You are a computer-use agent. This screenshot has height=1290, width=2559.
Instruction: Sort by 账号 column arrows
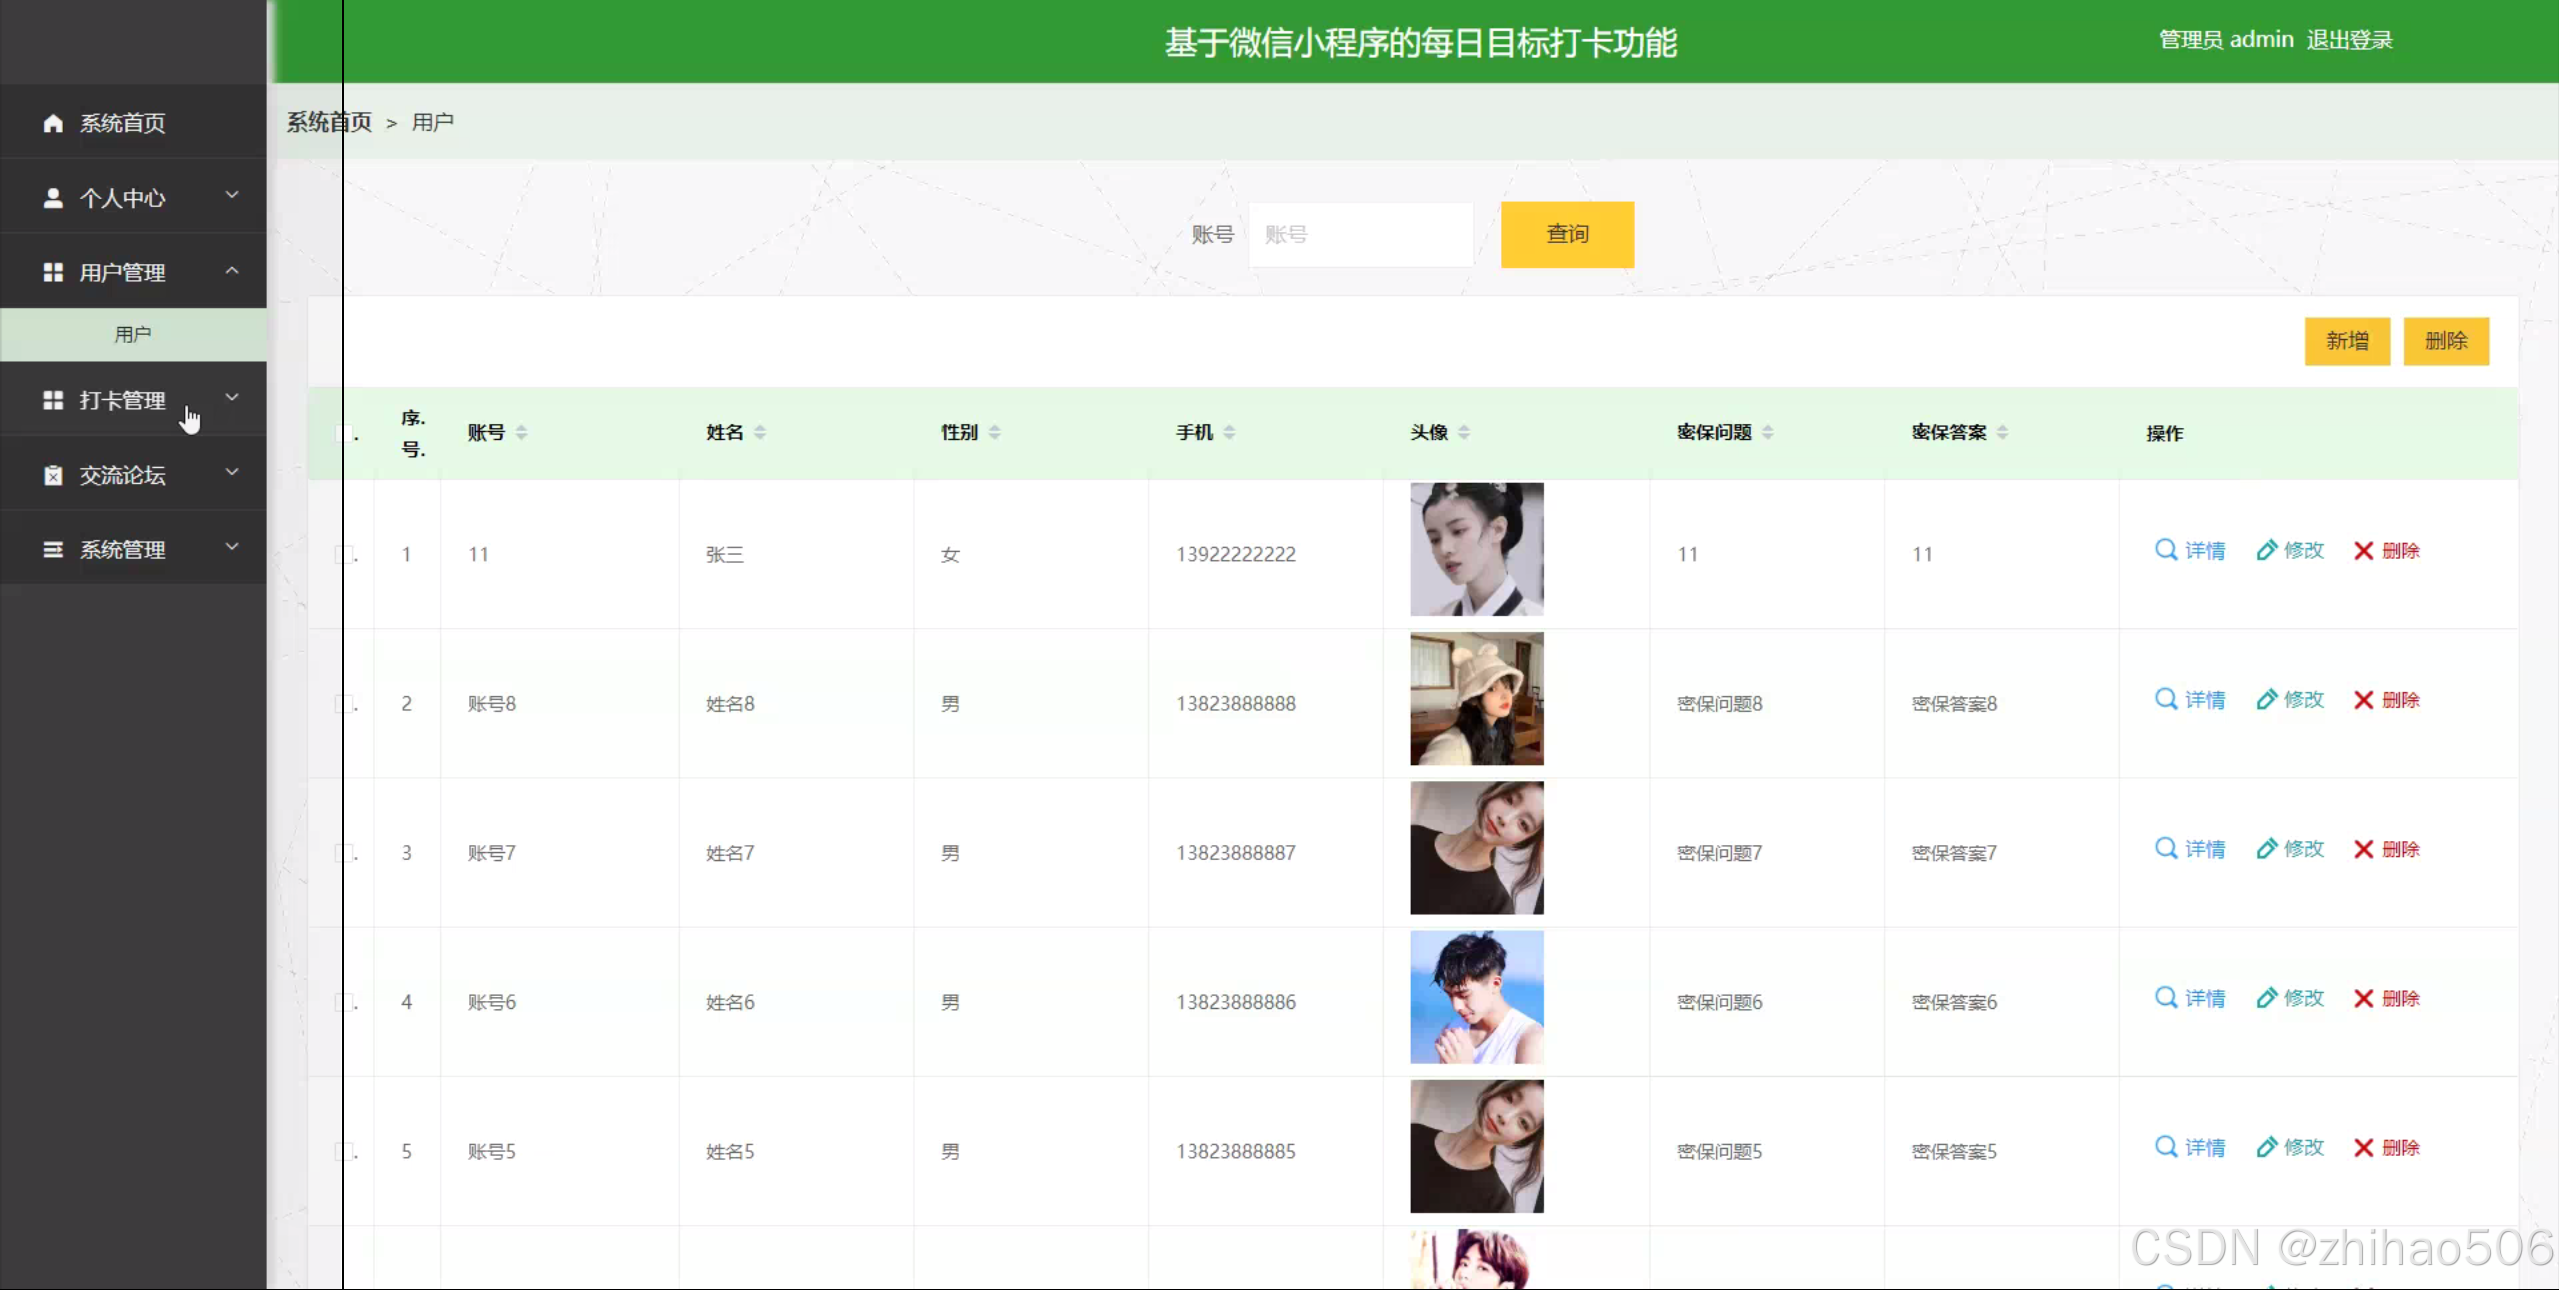(x=521, y=432)
